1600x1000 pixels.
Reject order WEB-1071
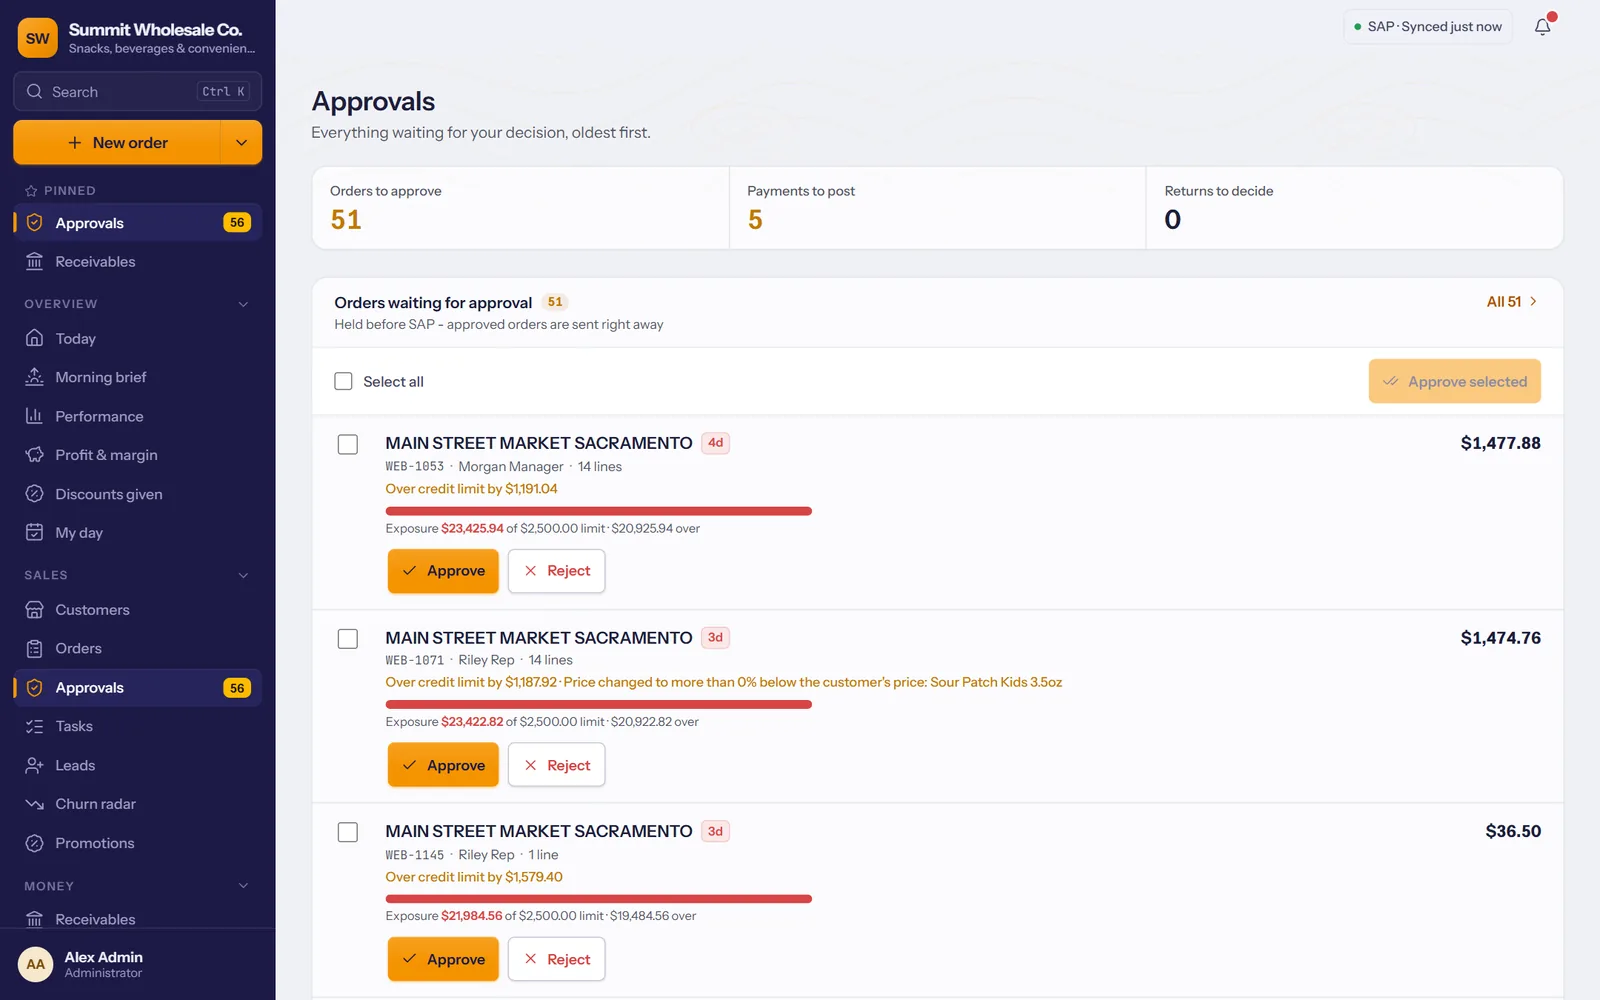[x=557, y=765]
